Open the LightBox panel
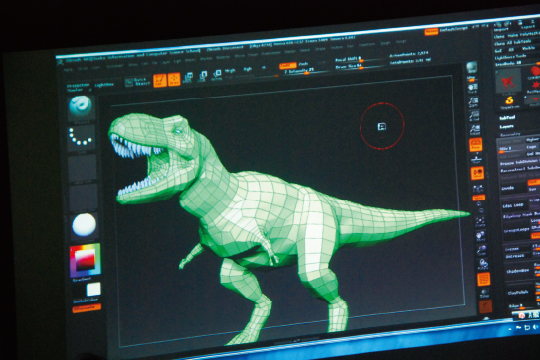The height and width of the screenshot is (360, 540). tap(104, 85)
